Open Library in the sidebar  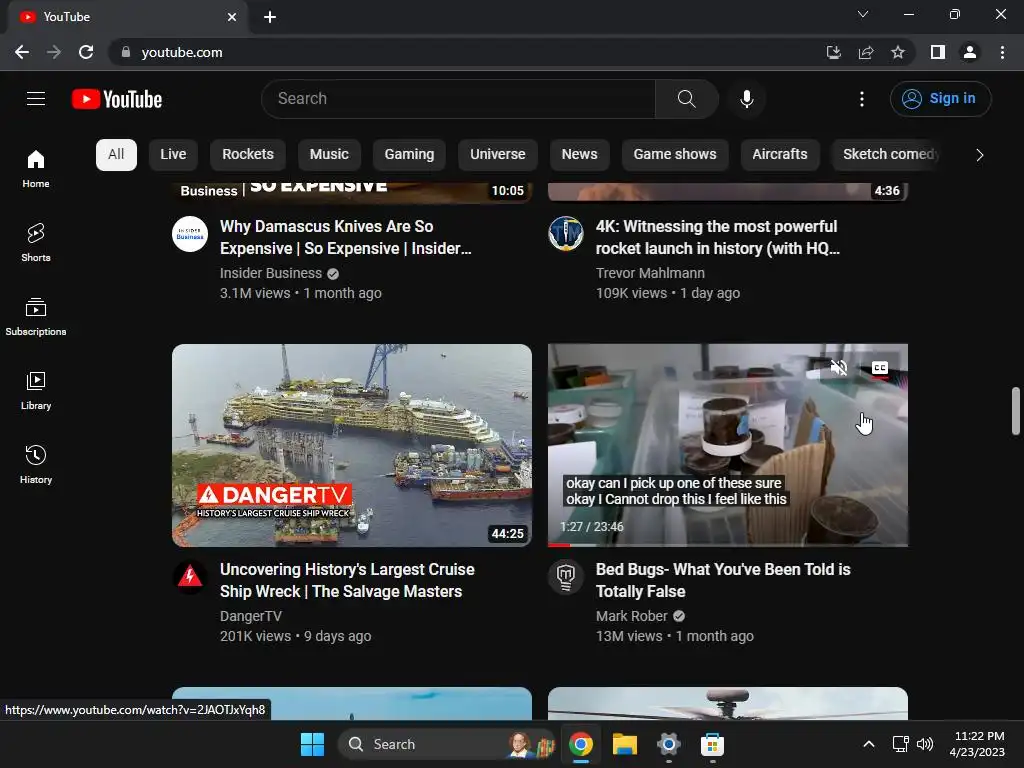(x=36, y=391)
